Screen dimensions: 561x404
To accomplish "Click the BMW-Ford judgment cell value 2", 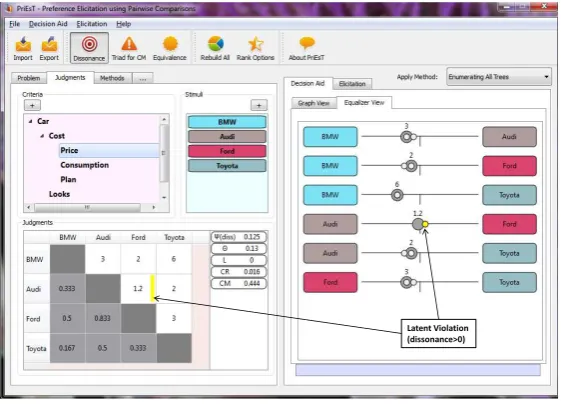I will (x=138, y=259).
